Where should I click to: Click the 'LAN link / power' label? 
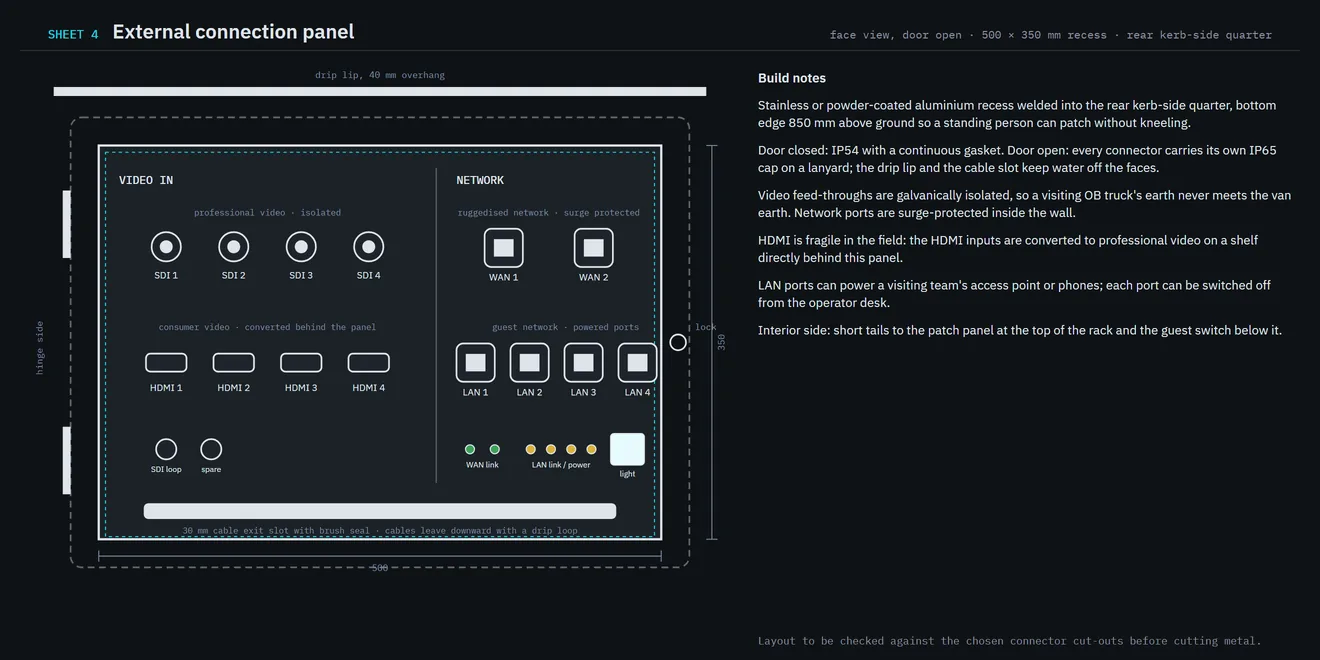(x=561, y=465)
